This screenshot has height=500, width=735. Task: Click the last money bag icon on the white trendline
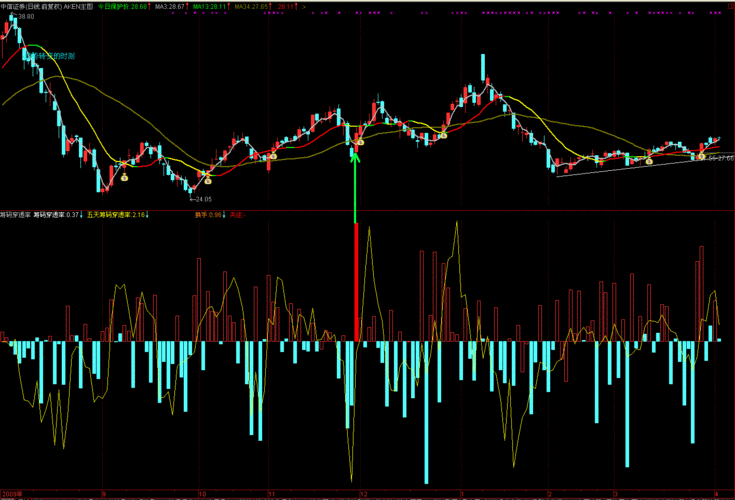701,156
